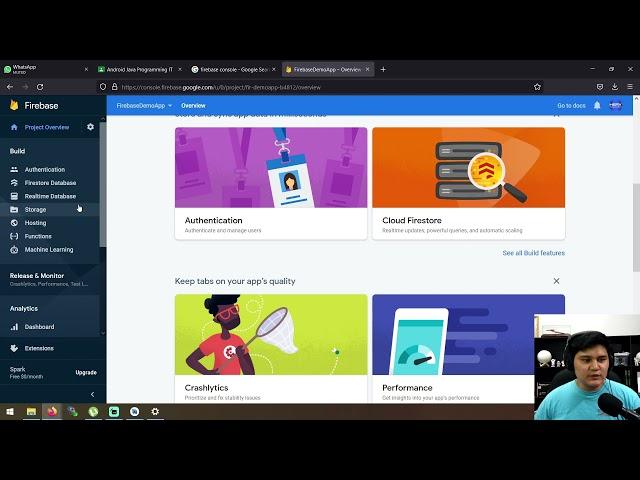Open notifications bell icon

pos(597,106)
